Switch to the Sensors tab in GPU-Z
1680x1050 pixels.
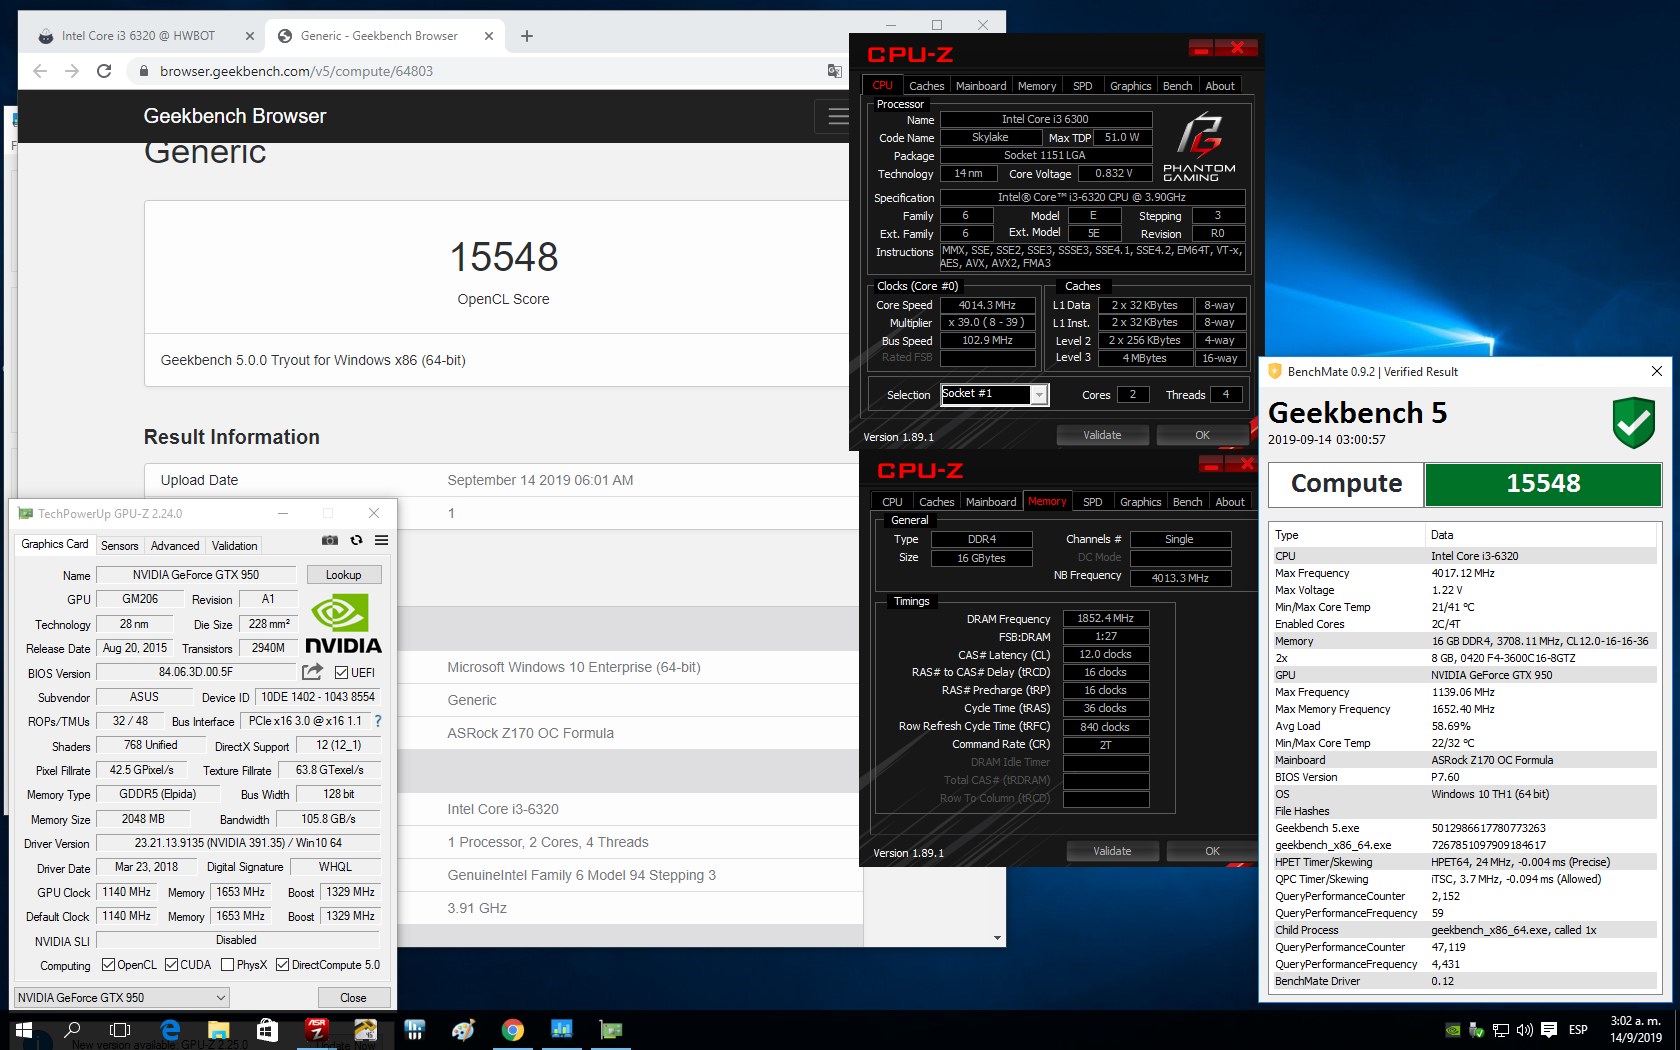(x=119, y=546)
